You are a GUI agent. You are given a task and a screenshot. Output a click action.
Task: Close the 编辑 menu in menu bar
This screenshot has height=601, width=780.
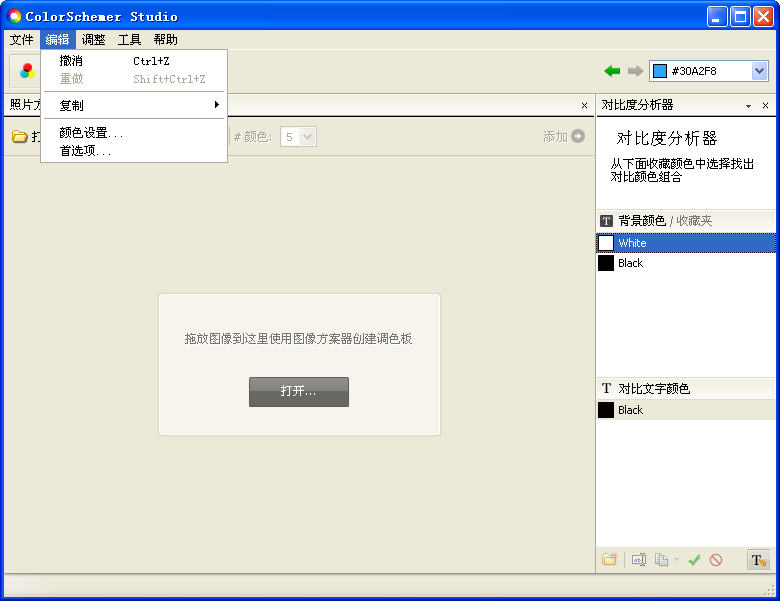57,39
